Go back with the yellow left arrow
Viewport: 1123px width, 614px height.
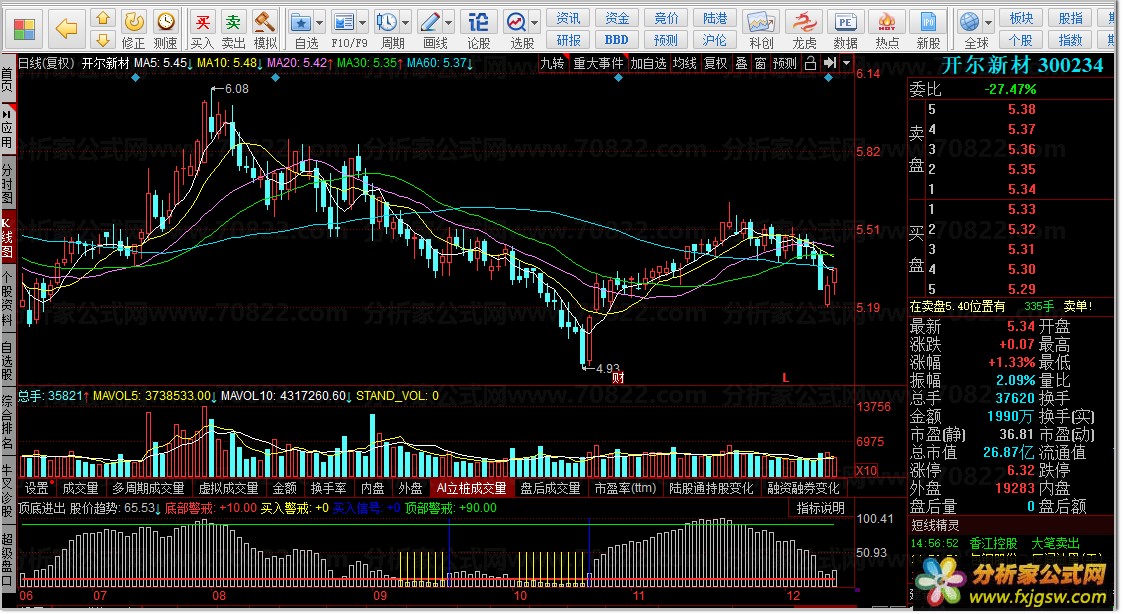[67, 29]
